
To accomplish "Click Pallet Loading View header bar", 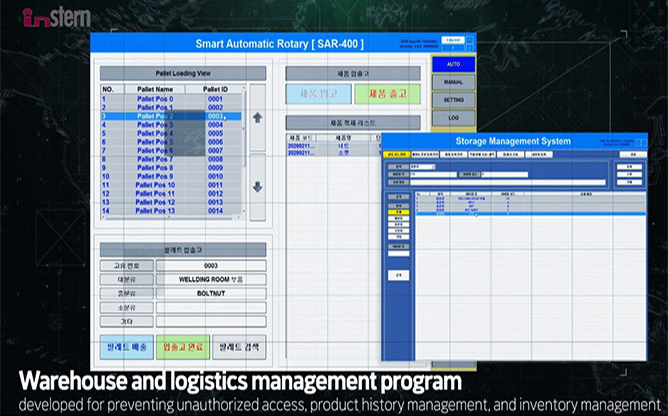I will tap(183, 73).
